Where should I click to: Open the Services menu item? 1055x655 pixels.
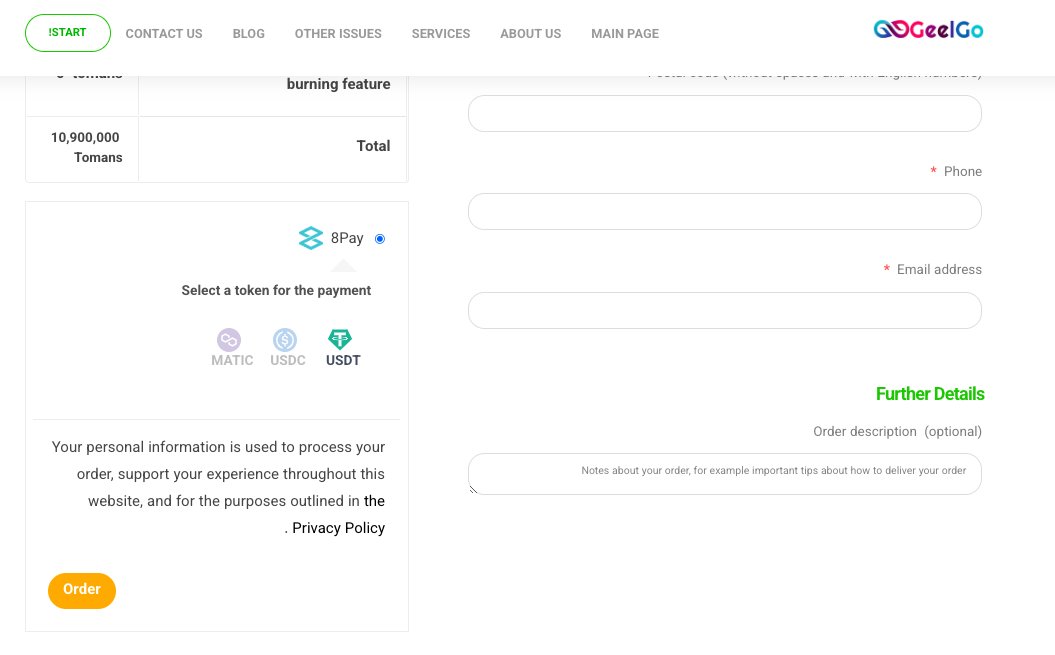[x=441, y=34]
